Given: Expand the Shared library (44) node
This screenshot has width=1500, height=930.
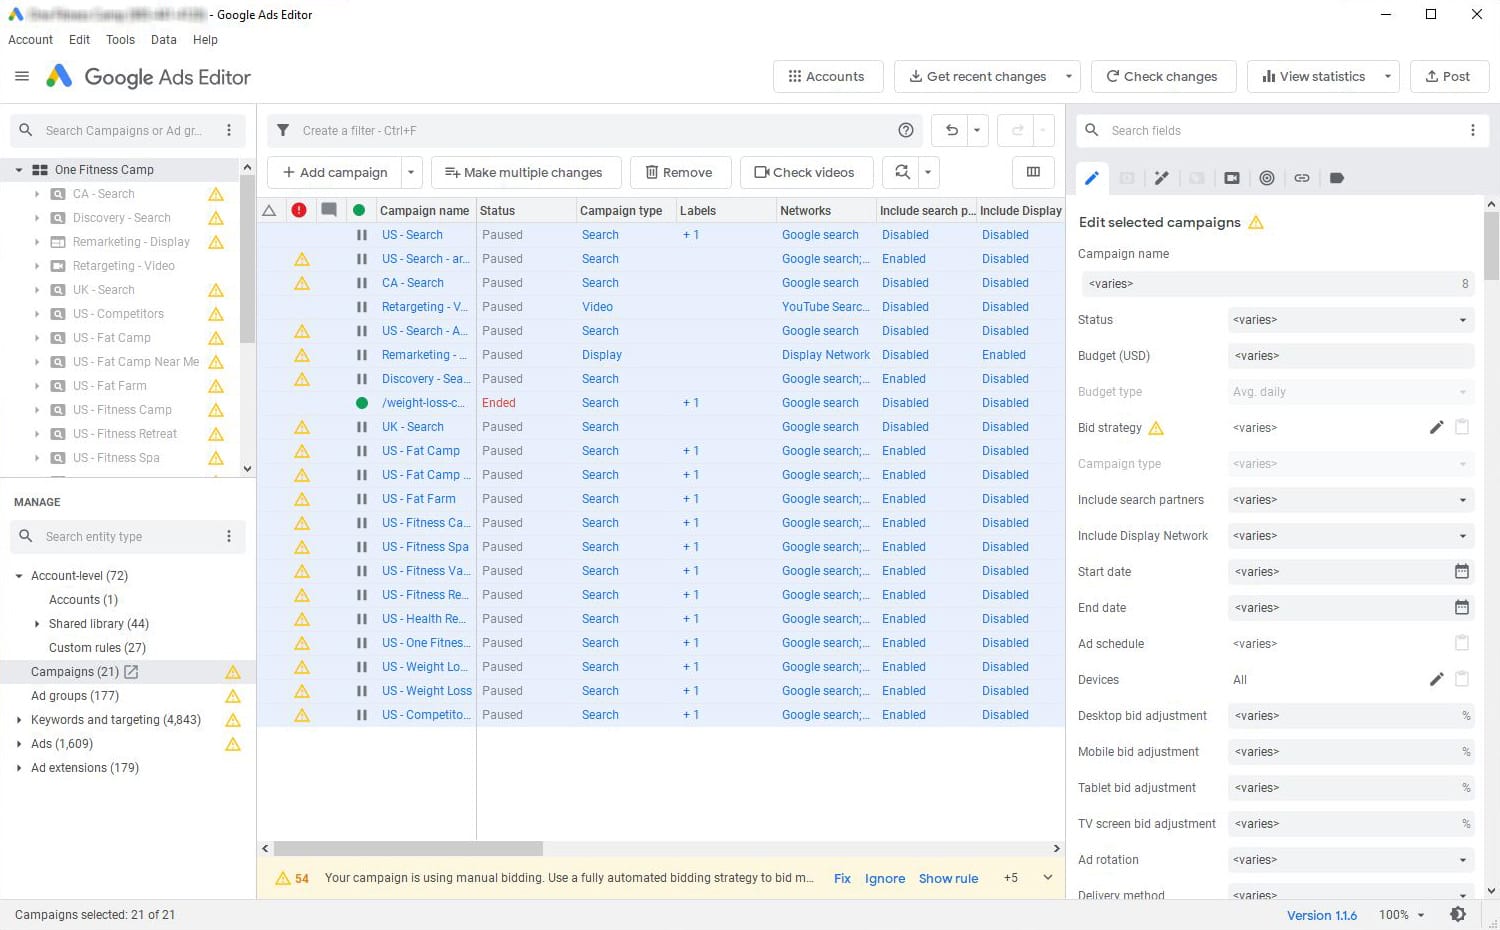Looking at the screenshot, I should [x=37, y=624].
